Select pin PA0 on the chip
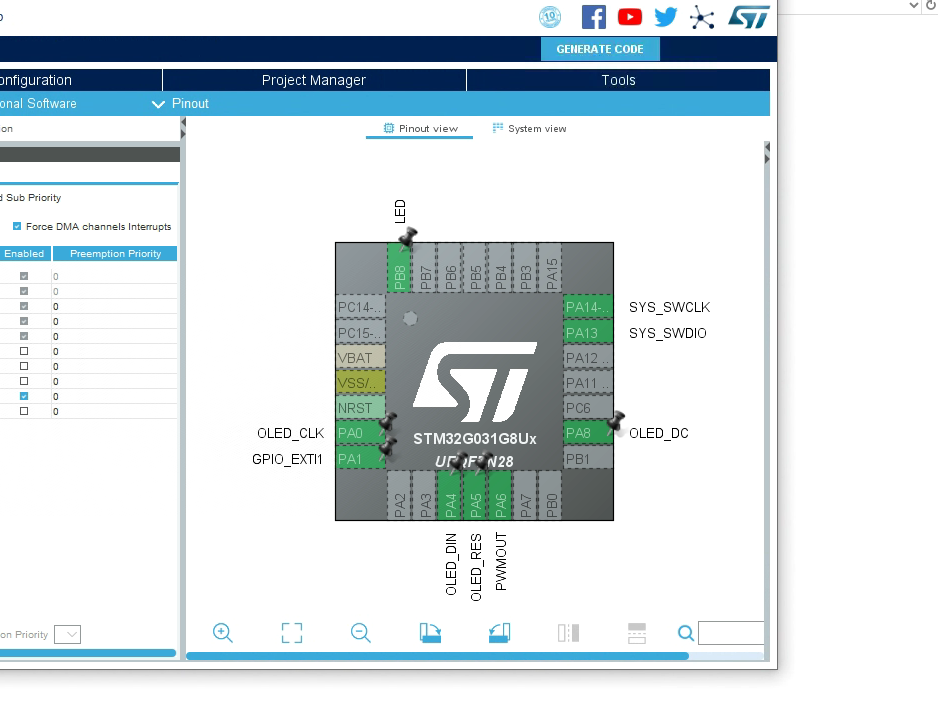Screen dimensions: 938x717 pos(360,433)
